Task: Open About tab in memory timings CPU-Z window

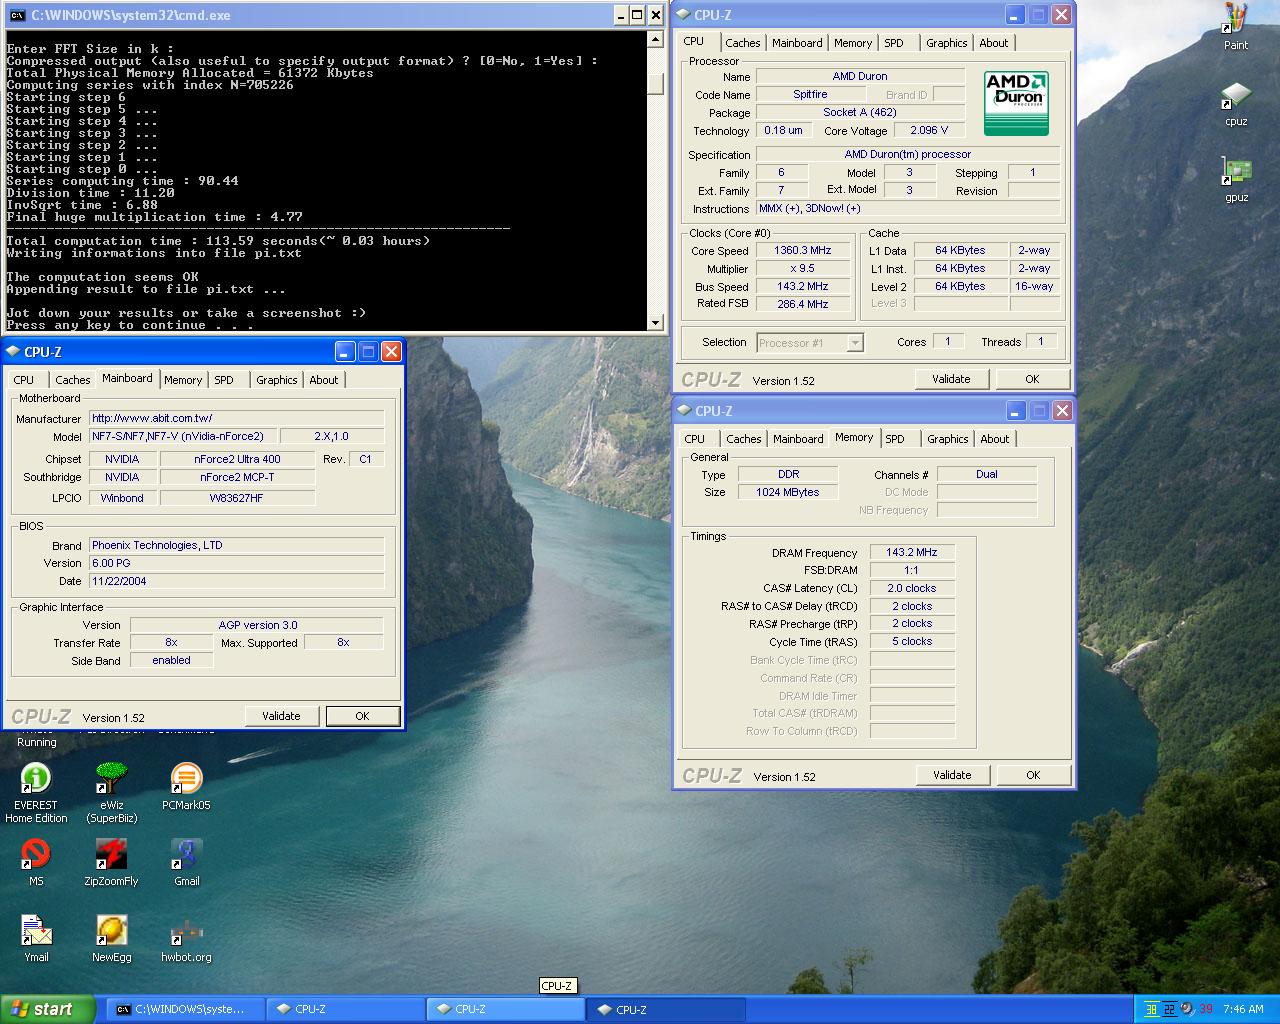Action: (994, 439)
